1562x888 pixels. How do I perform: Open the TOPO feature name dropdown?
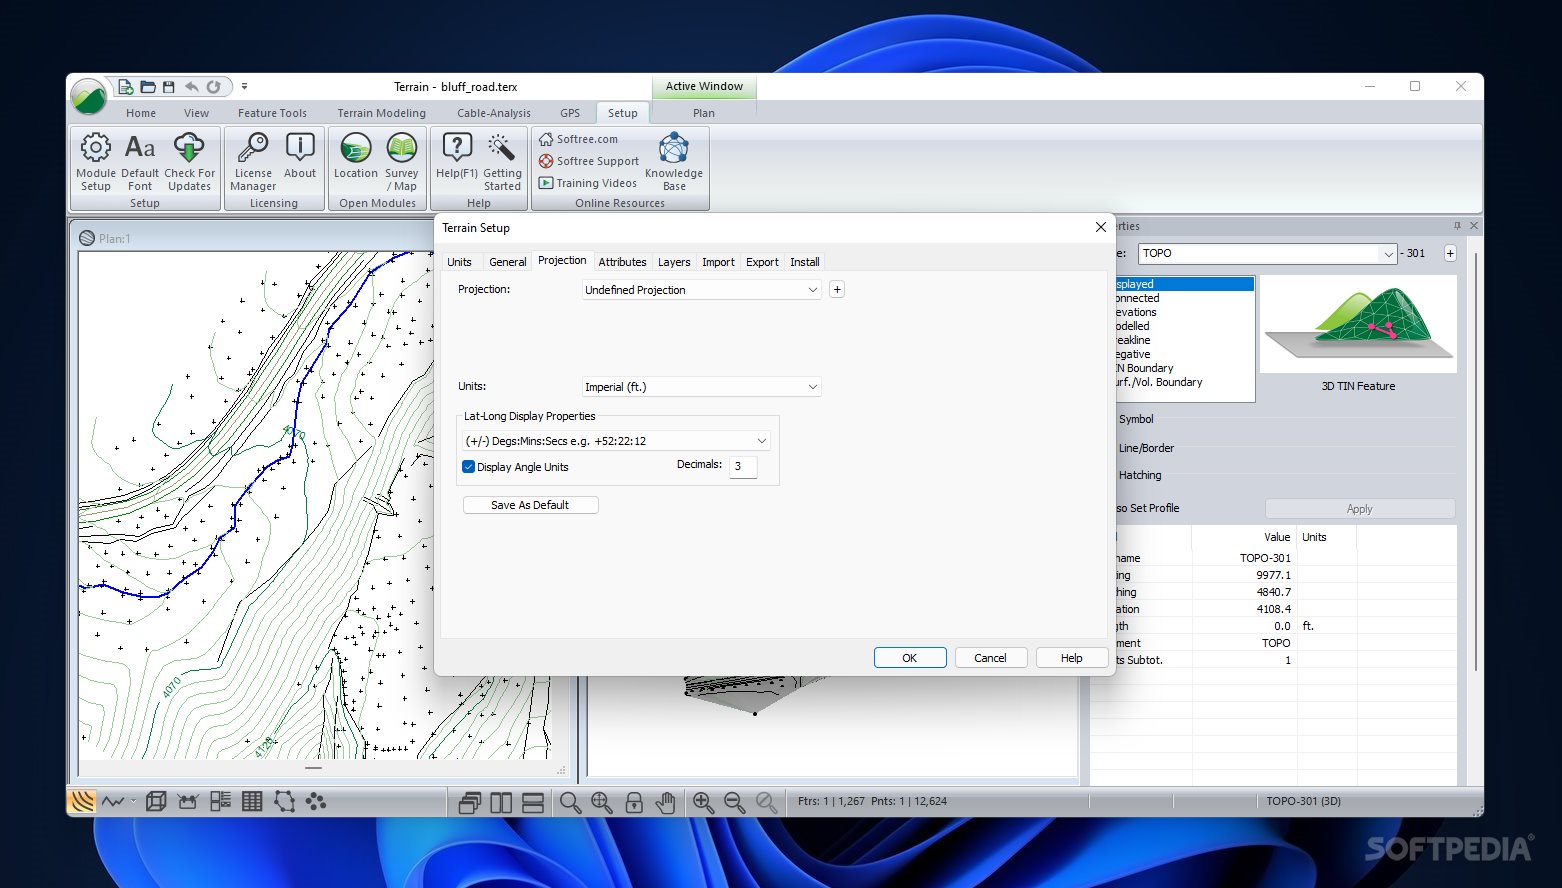coord(1388,254)
